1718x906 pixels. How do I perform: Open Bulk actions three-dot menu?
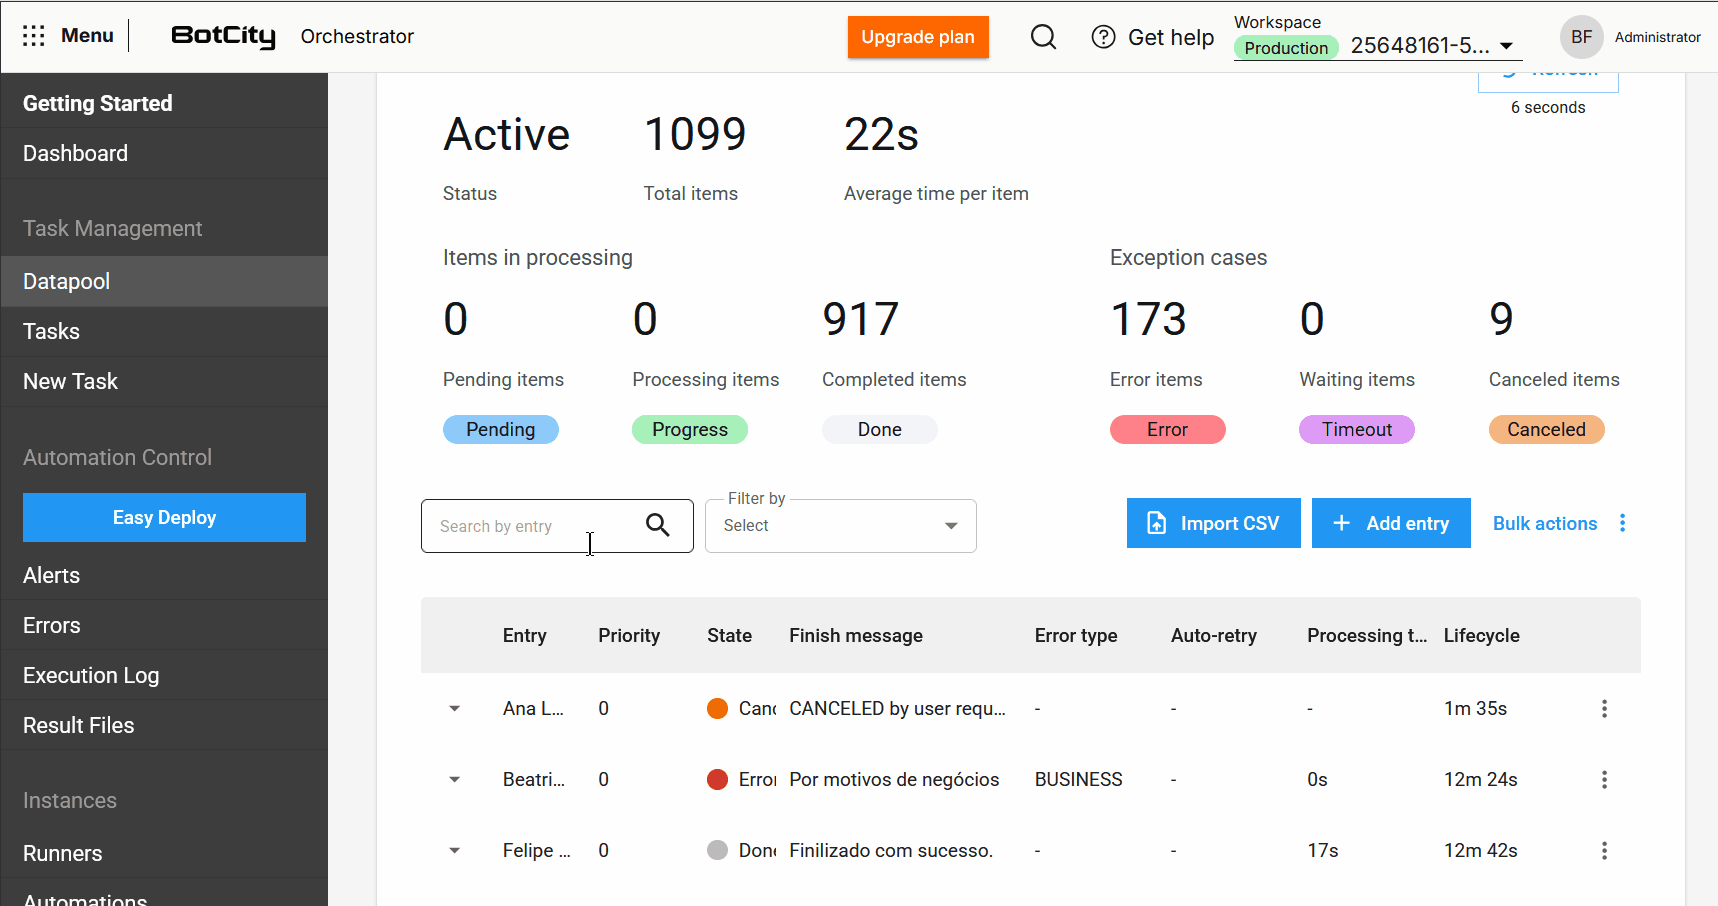1622,523
